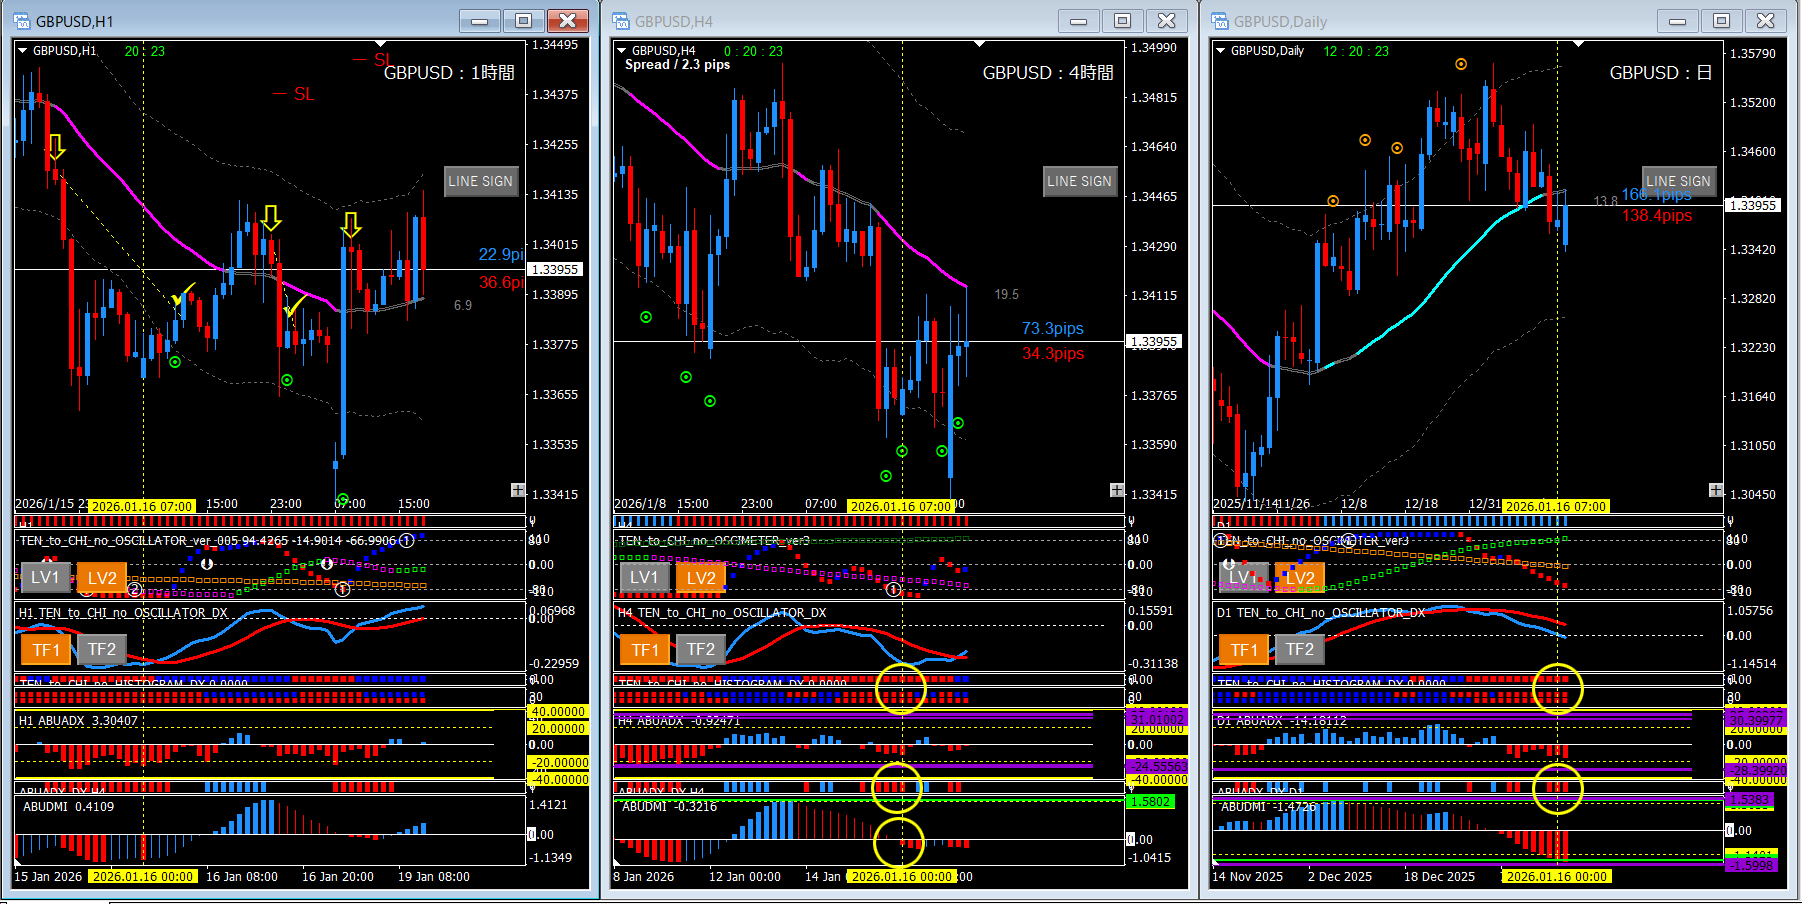Viewport: 1802px width, 904px height.
Task: Click the 'Spread / 2.3 pips' text
Action: point(677,64)
